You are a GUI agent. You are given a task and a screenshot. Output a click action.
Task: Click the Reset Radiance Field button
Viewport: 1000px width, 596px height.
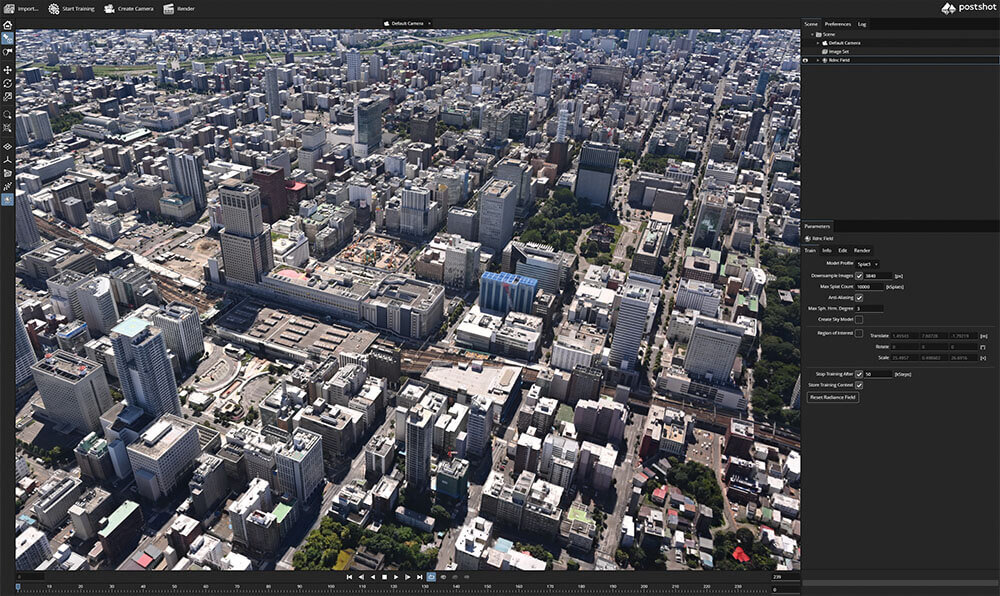(x=832, y=397)
